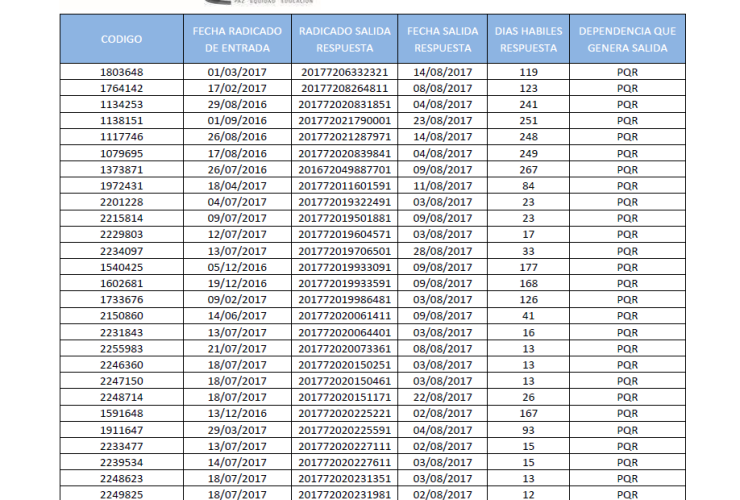Select code cell 2215814
Screen dimensions: 740x500
click(121, 218)
